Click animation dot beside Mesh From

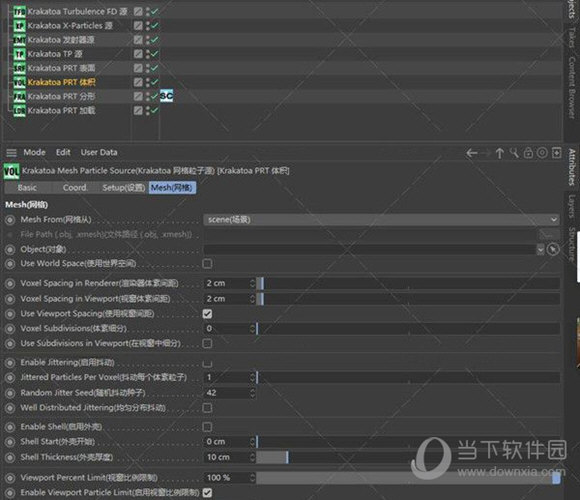(10, 220)
